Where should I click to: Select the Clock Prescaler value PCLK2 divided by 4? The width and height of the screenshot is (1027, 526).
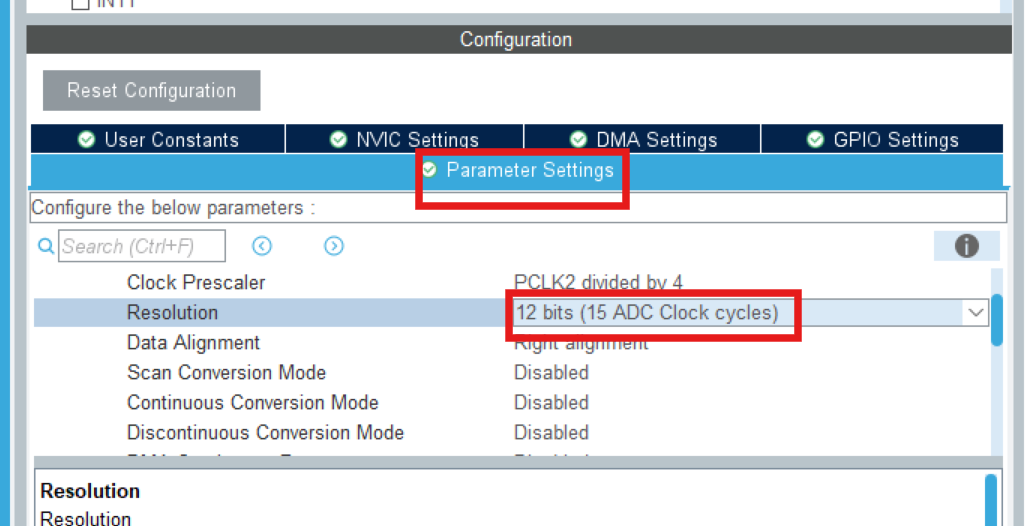(x=598, y=282)
